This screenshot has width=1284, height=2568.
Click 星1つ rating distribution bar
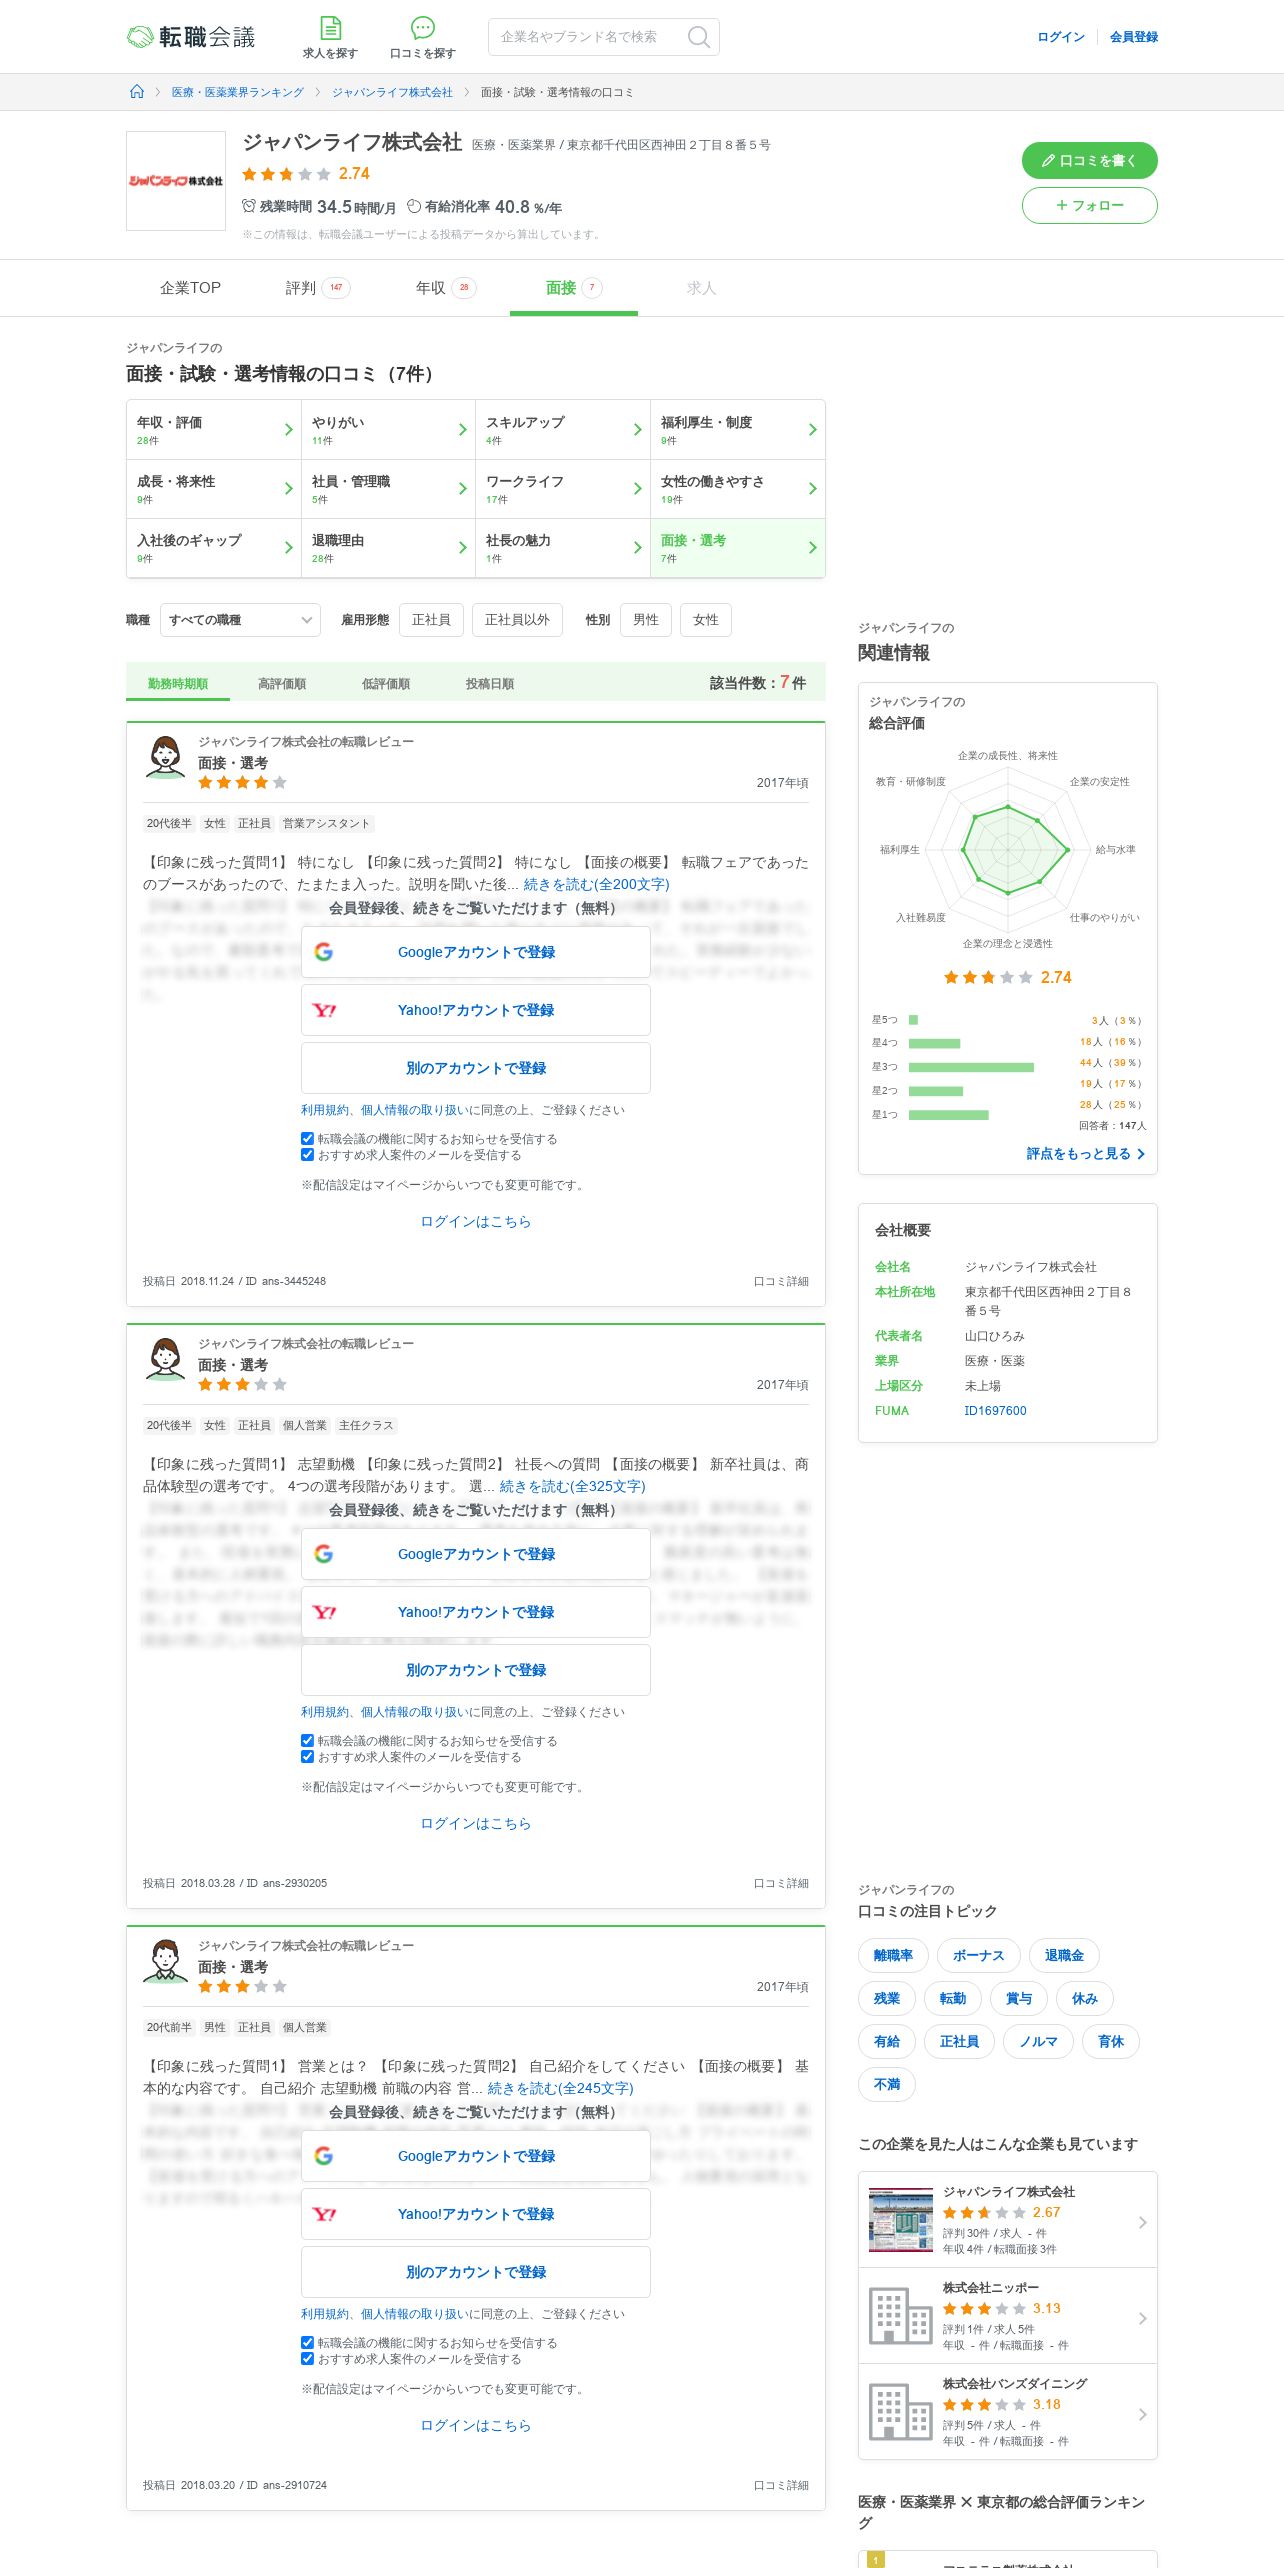(x=949, y=1115)
